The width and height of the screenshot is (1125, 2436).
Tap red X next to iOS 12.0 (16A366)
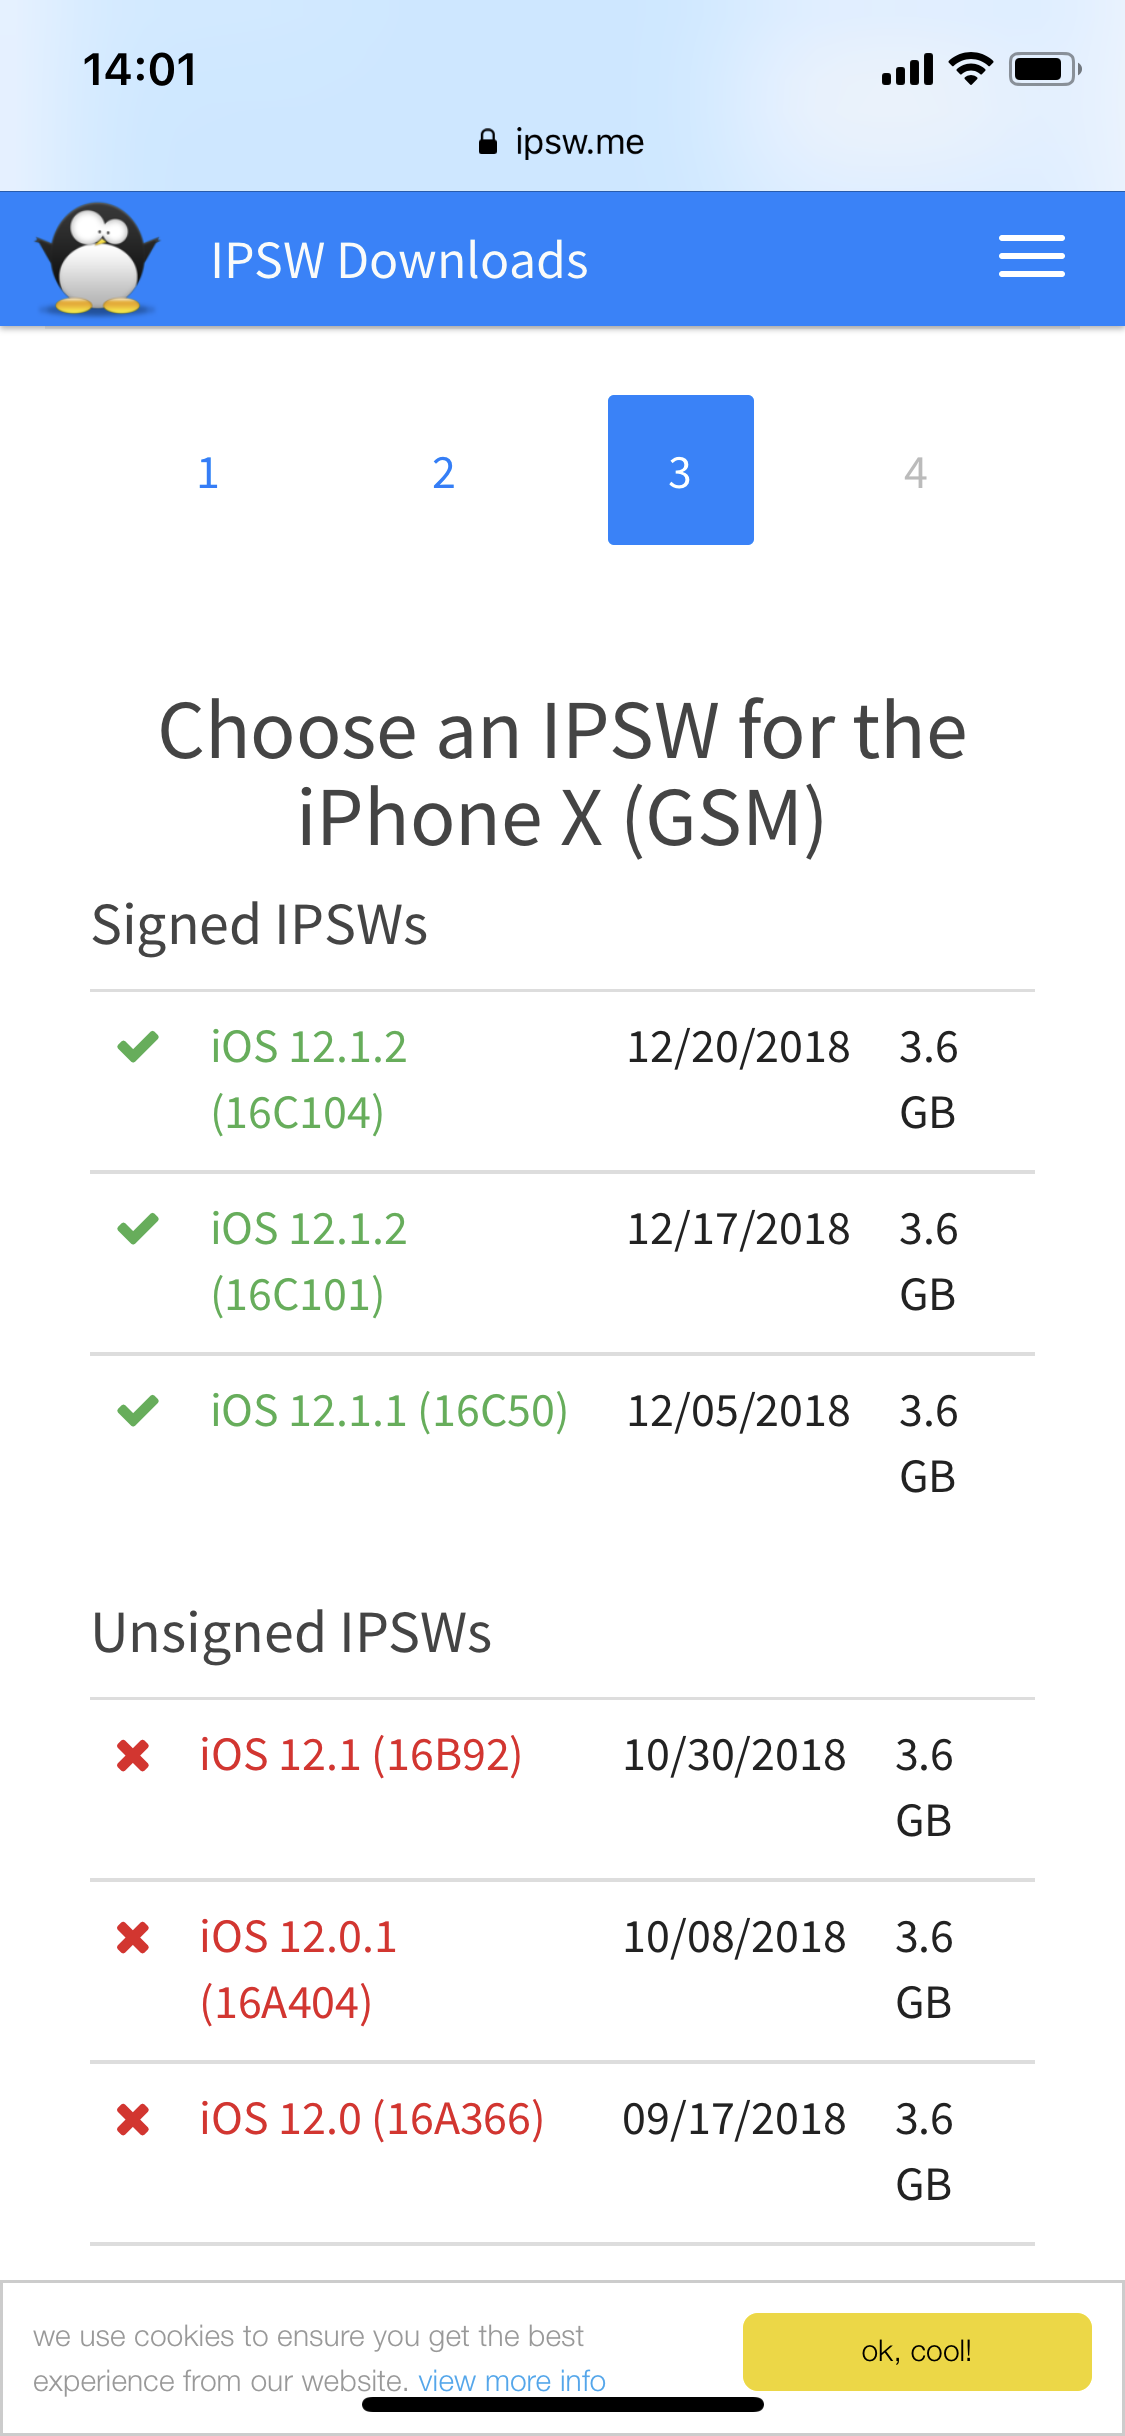point(133,2119)
